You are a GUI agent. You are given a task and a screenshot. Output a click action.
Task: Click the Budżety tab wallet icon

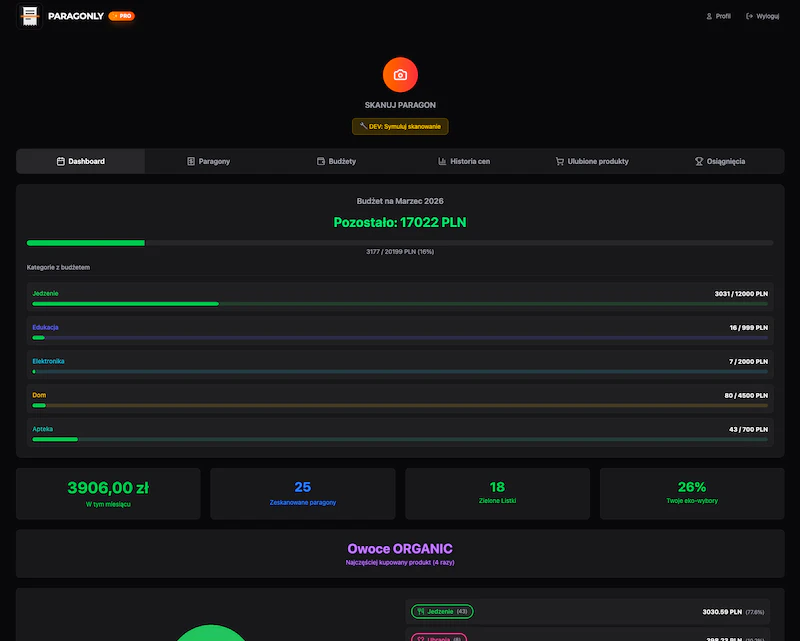321,161
